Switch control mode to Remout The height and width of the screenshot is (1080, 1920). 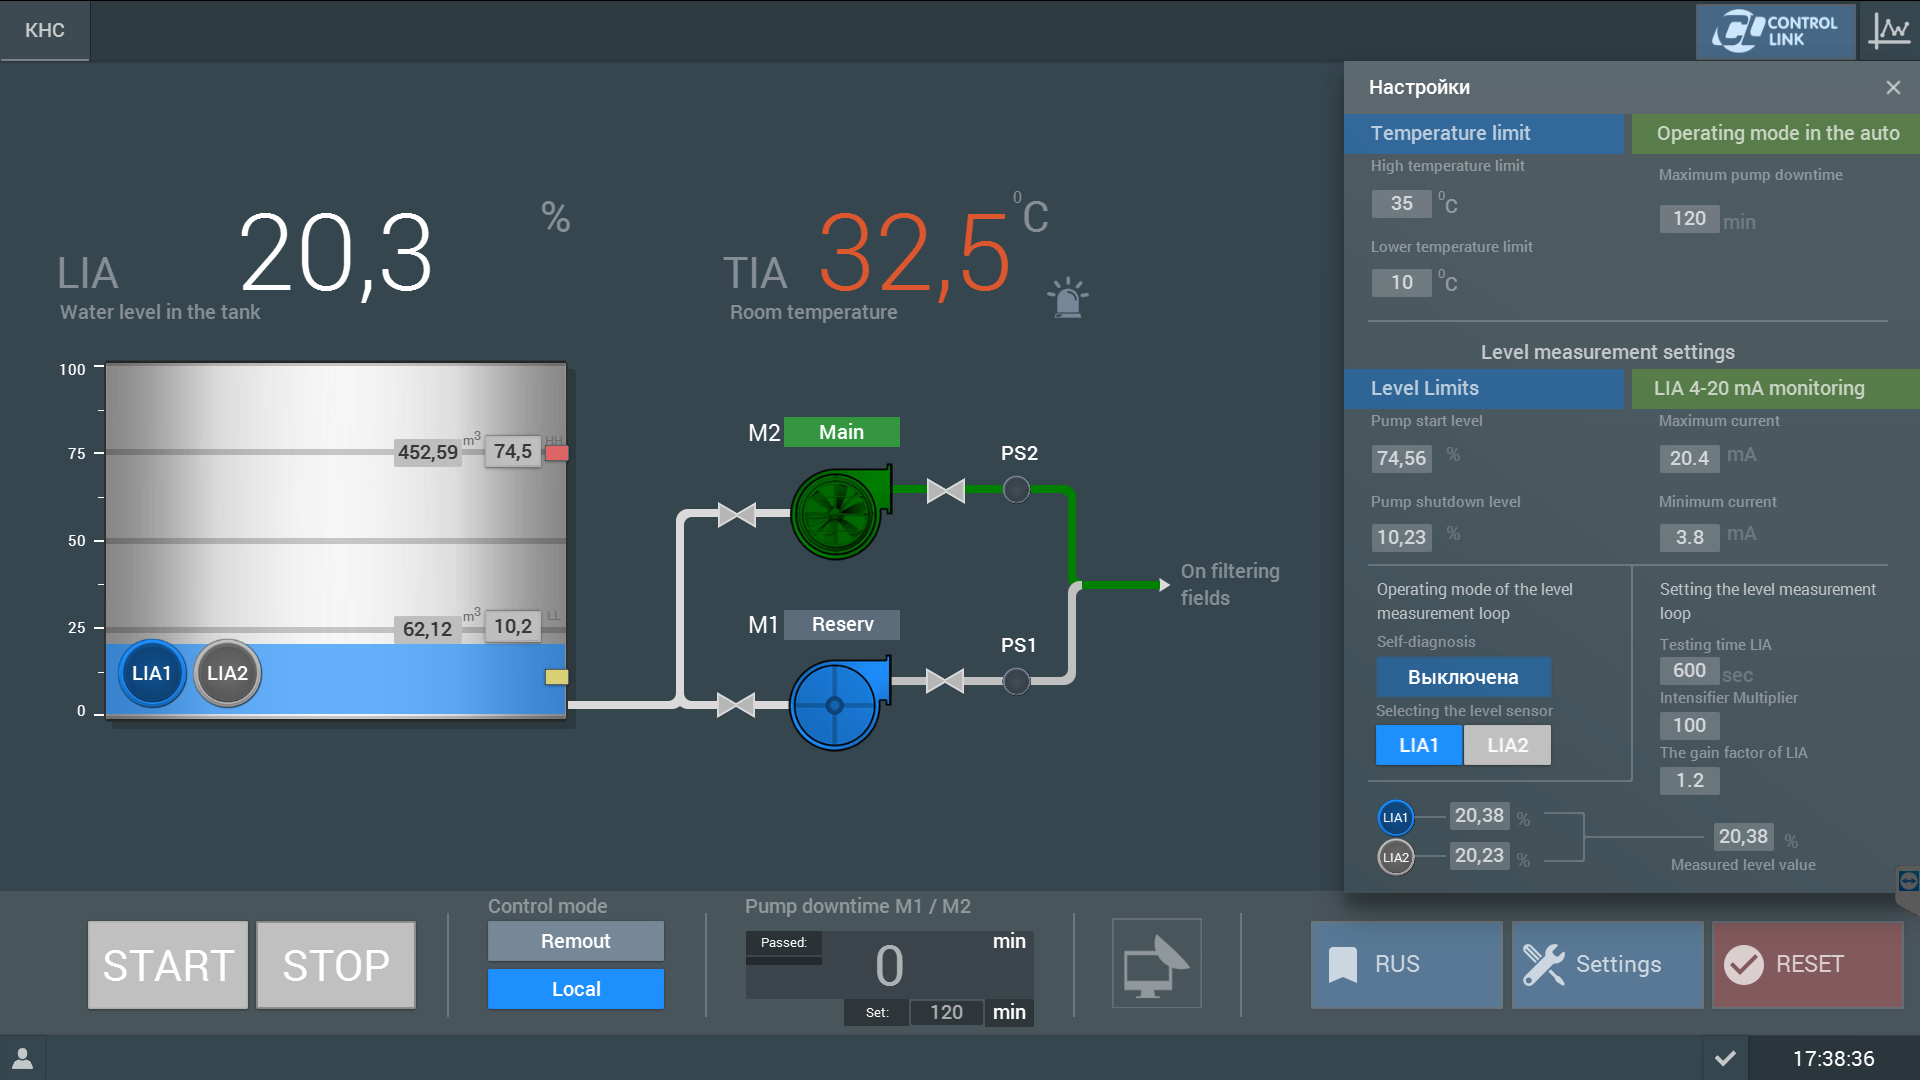[x=576, y=941]
